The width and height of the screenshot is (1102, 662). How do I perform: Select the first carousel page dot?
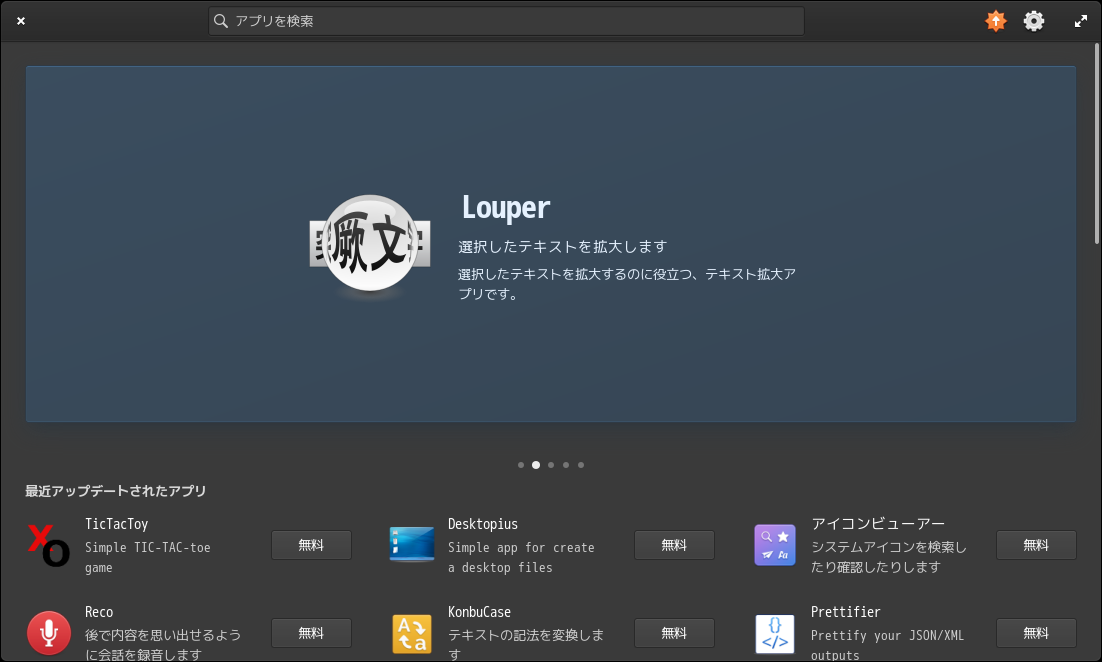pos(521,465)
